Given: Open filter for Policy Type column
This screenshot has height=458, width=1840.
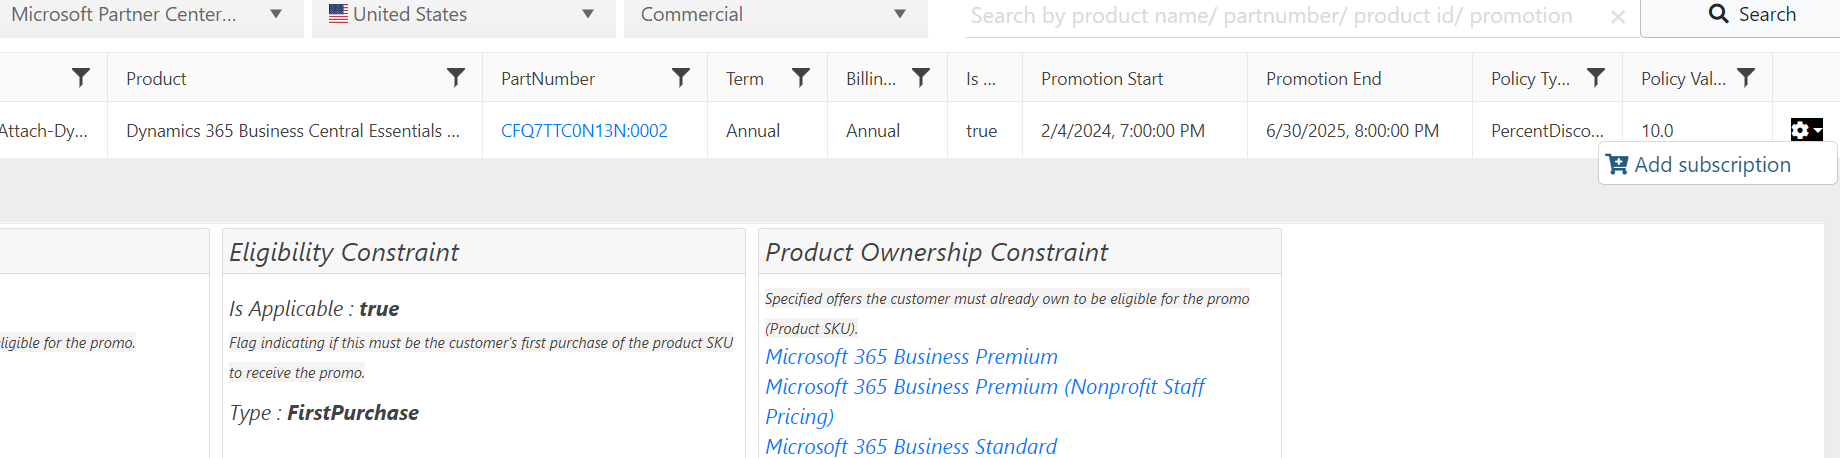Looking at the screenshot, I should click(1596, 78).
